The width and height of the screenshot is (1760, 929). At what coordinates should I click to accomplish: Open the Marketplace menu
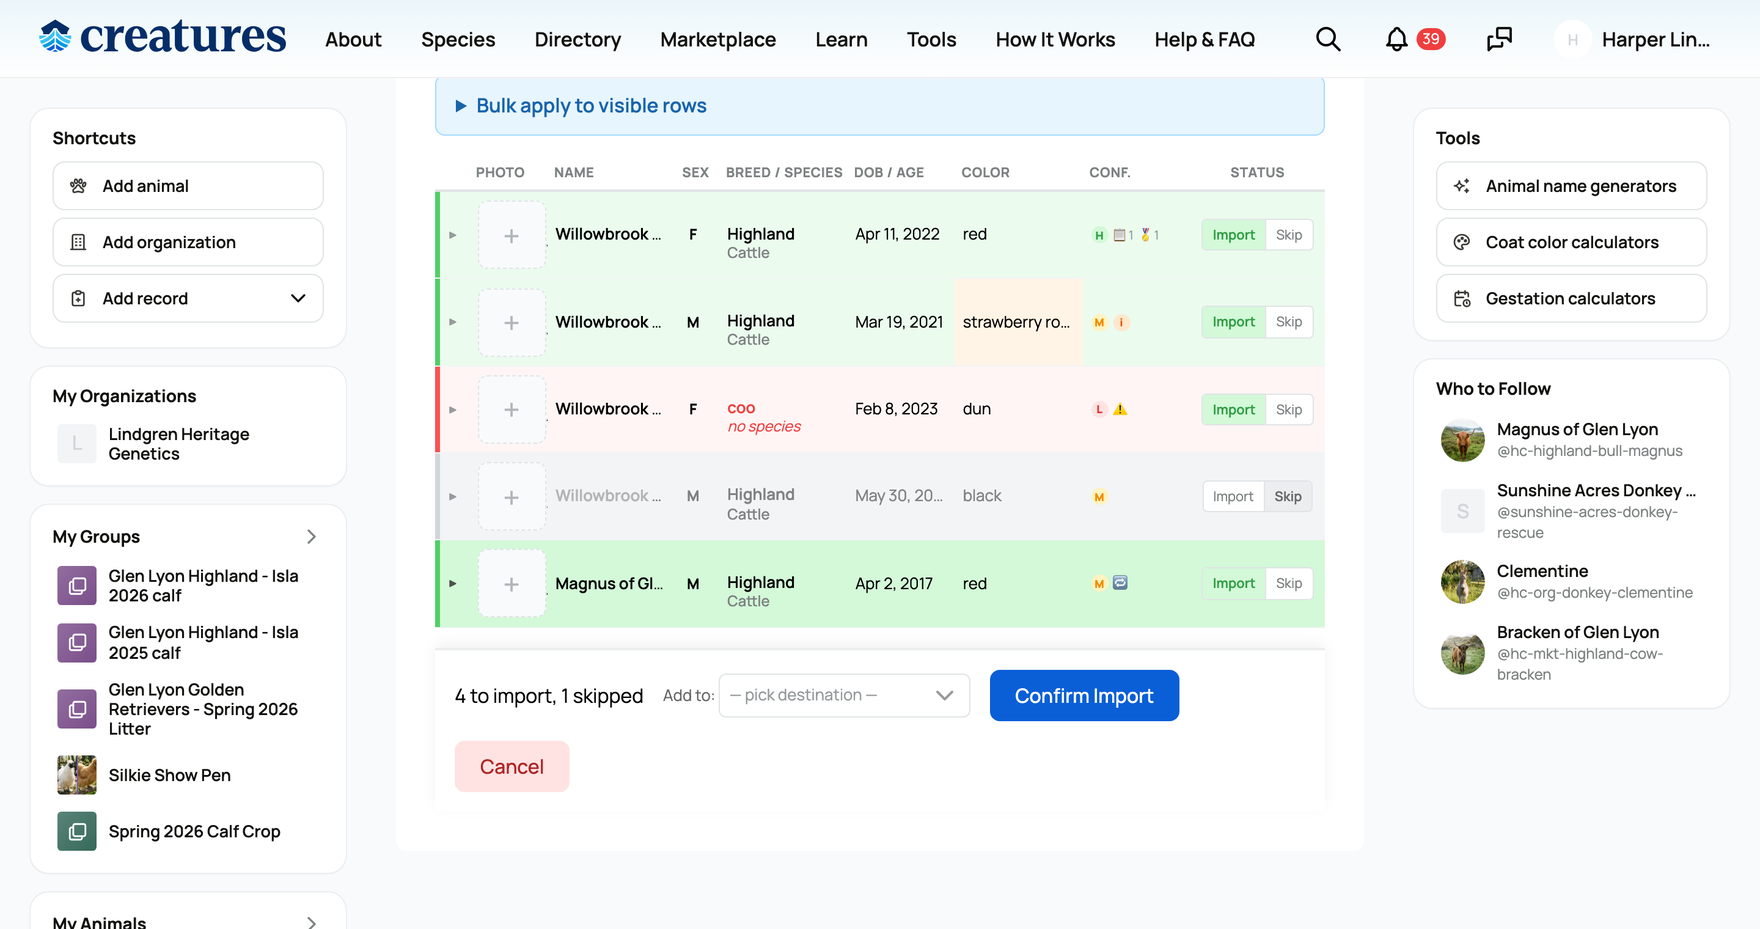click(x=718, y=40)
